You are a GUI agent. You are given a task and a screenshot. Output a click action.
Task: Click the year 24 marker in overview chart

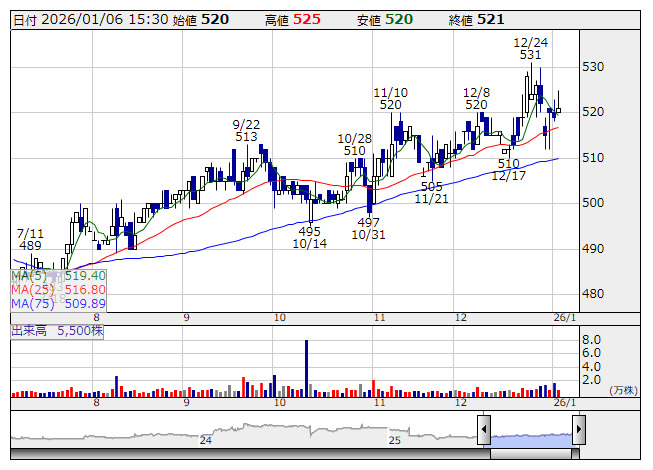tap(206, 440)
